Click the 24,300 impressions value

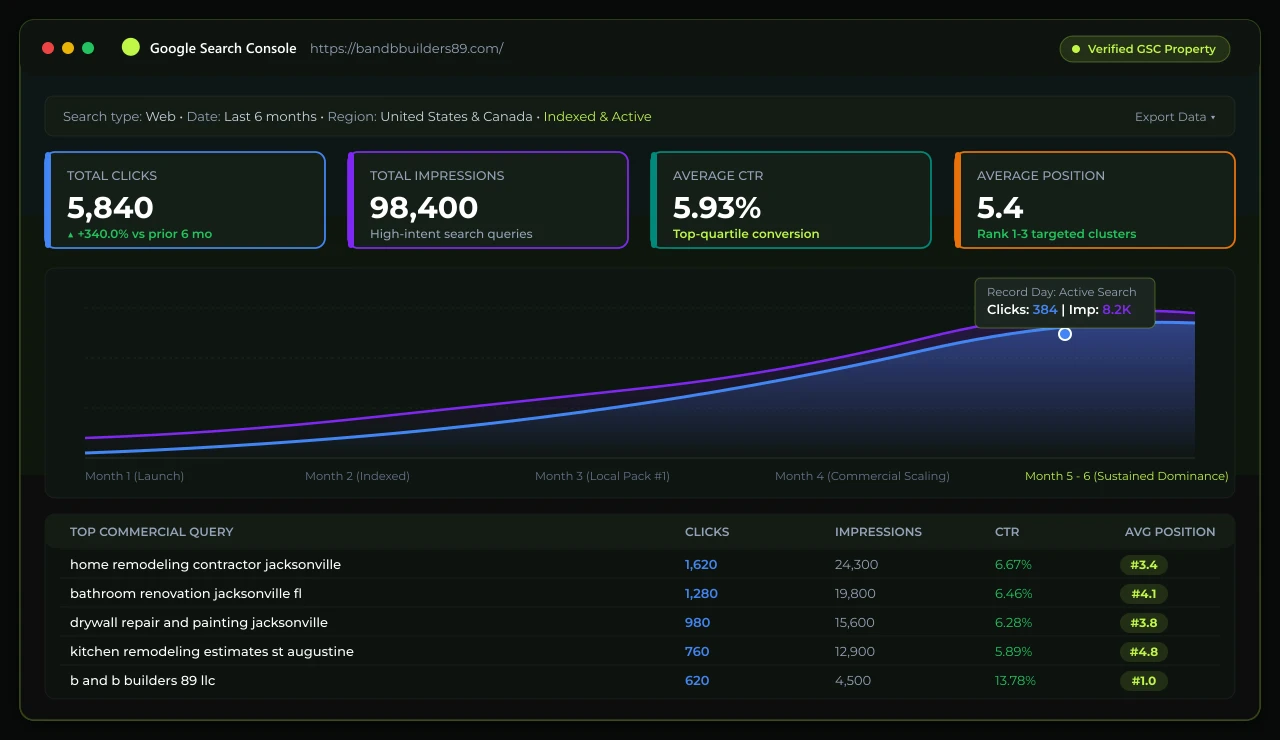857,565
